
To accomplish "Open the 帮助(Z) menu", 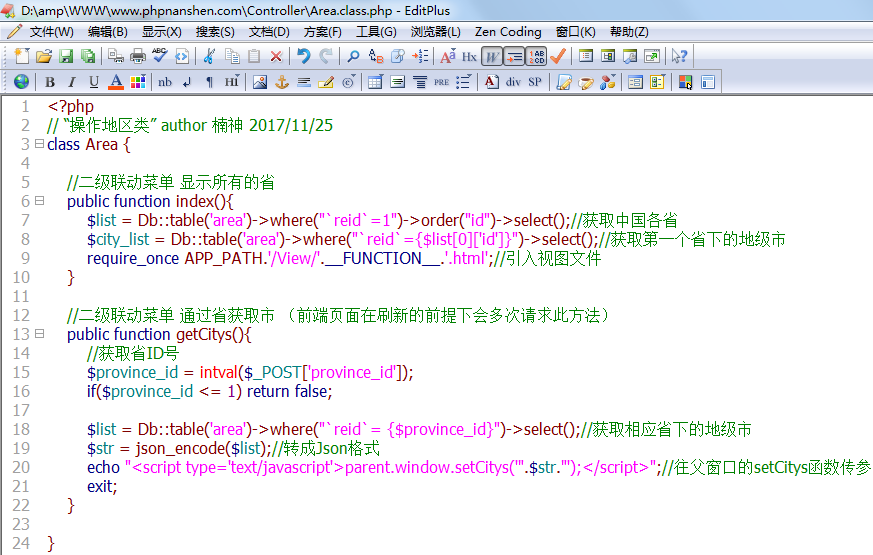I will point(629,32).
